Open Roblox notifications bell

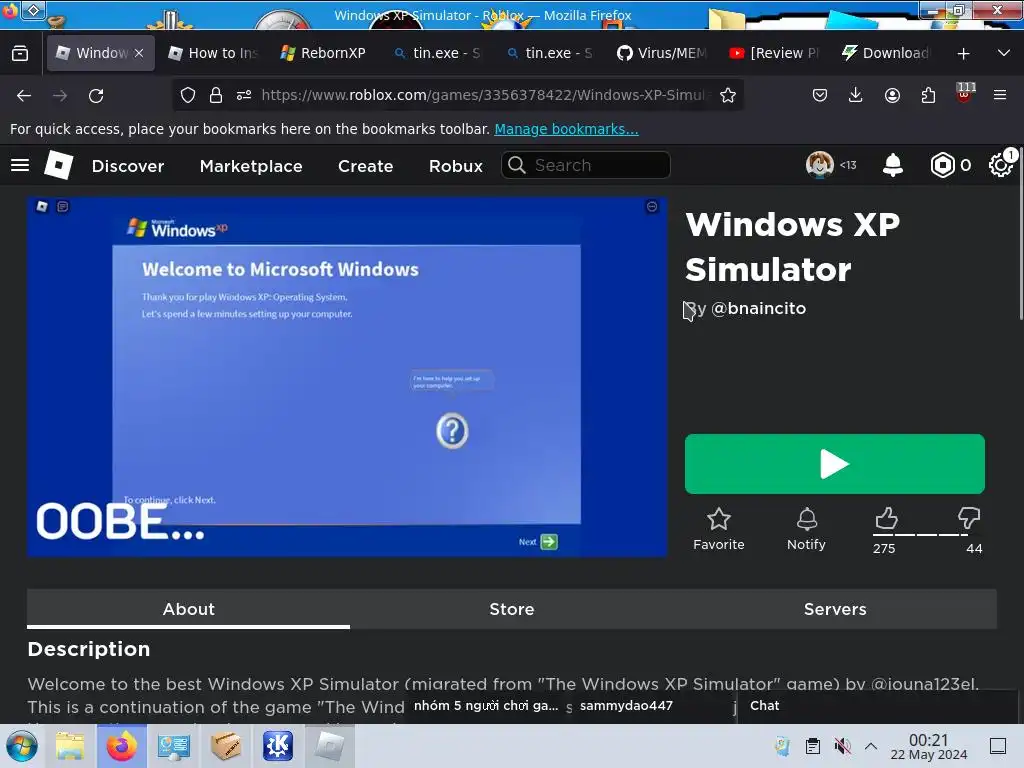pyautogui.click(x=893, y=165)
